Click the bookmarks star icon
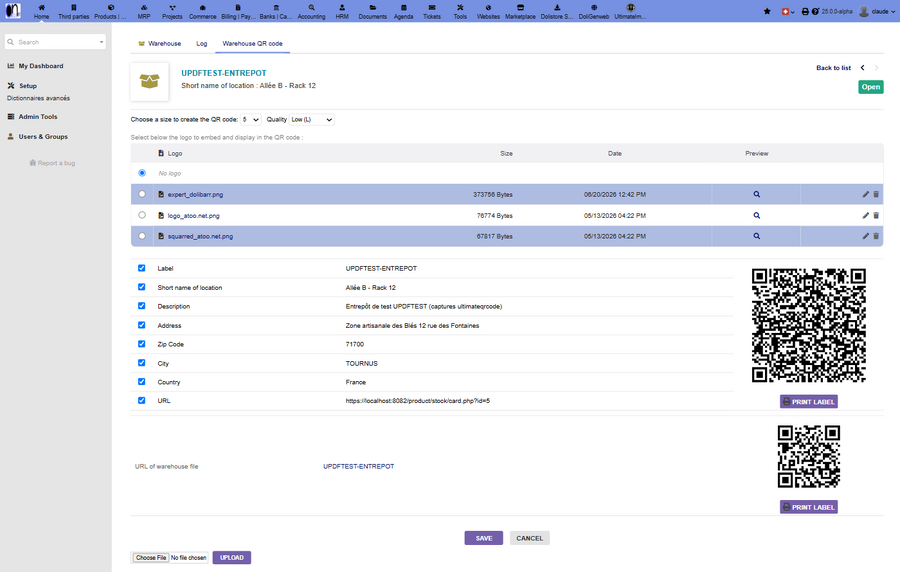This screenshot has width=900, height=572. point(767,11)
